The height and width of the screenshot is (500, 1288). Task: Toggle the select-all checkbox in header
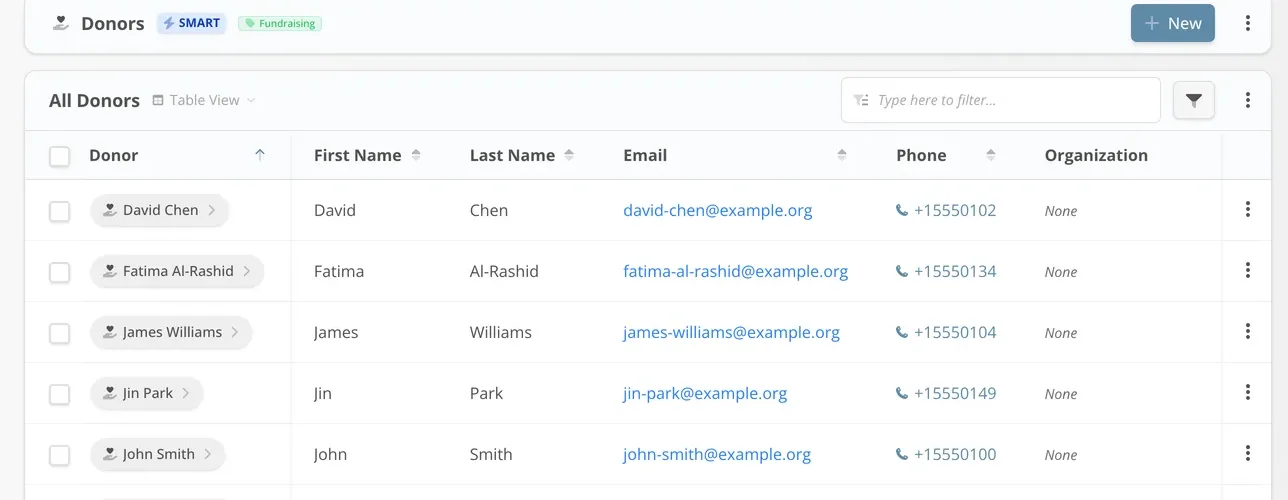[x=60, y=156]
